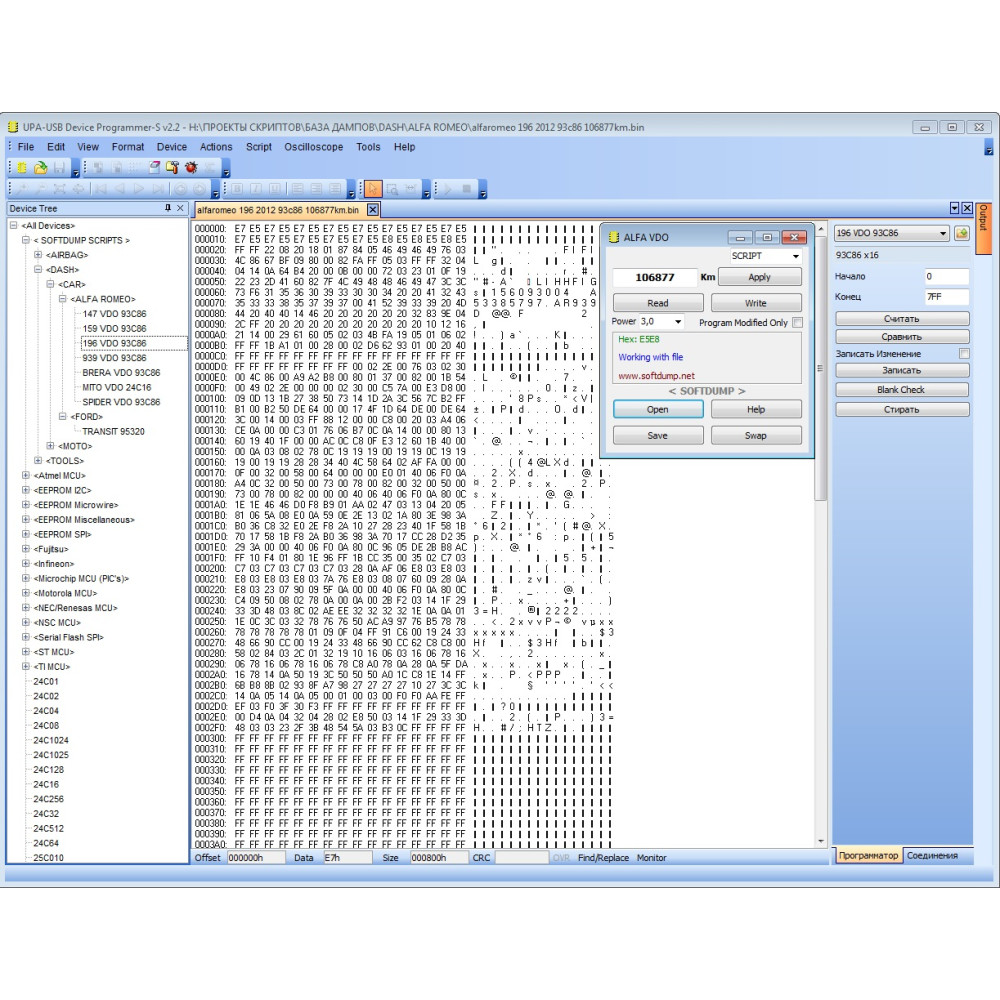Expand the AIRBAG tree node
1000x1000 pixels.
[x=38, y=255]
